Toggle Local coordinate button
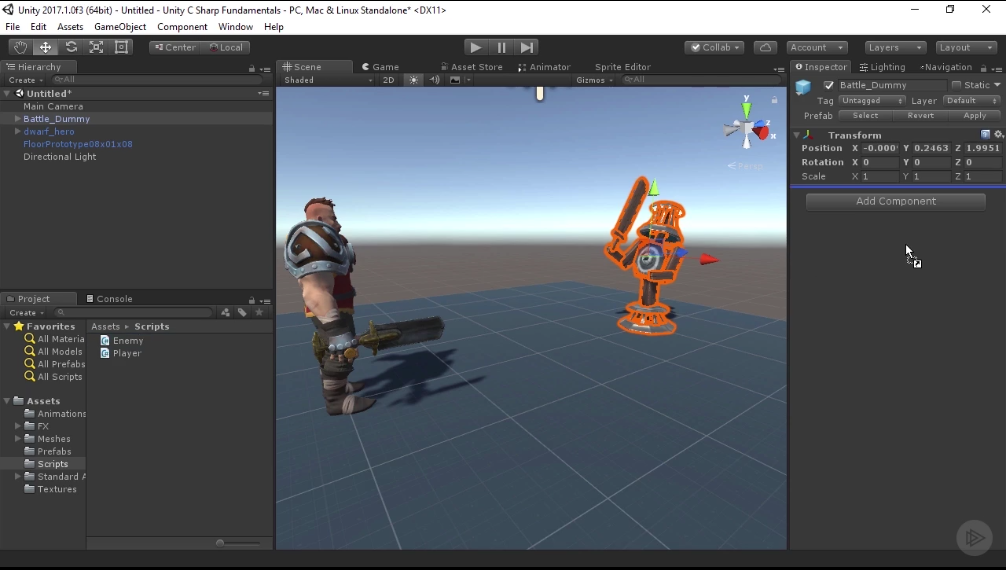Screen dimensions: 1006x570 point(226,48)
